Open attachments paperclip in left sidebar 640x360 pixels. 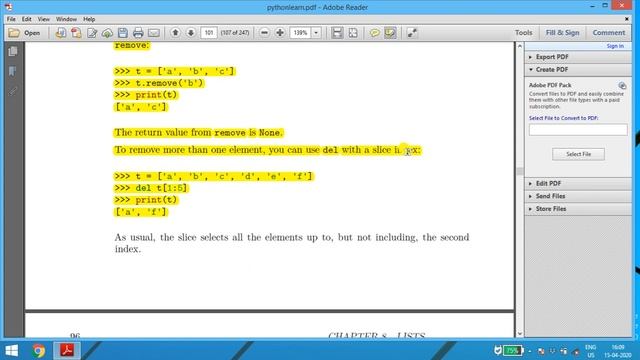click(13, 91)
